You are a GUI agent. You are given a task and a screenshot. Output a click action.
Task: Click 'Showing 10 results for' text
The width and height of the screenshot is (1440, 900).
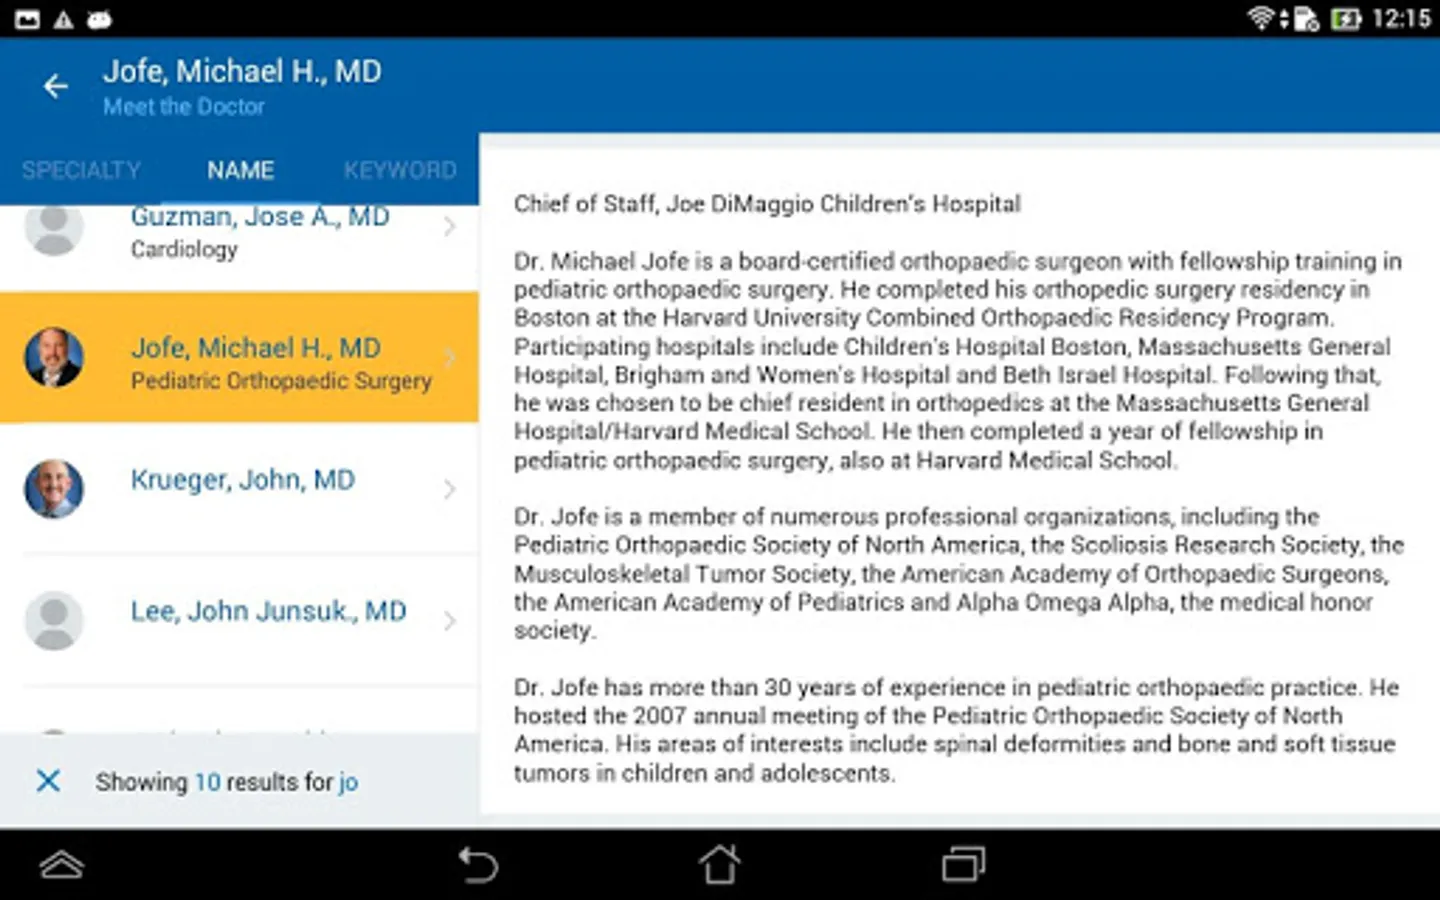(x=214, y=782)
